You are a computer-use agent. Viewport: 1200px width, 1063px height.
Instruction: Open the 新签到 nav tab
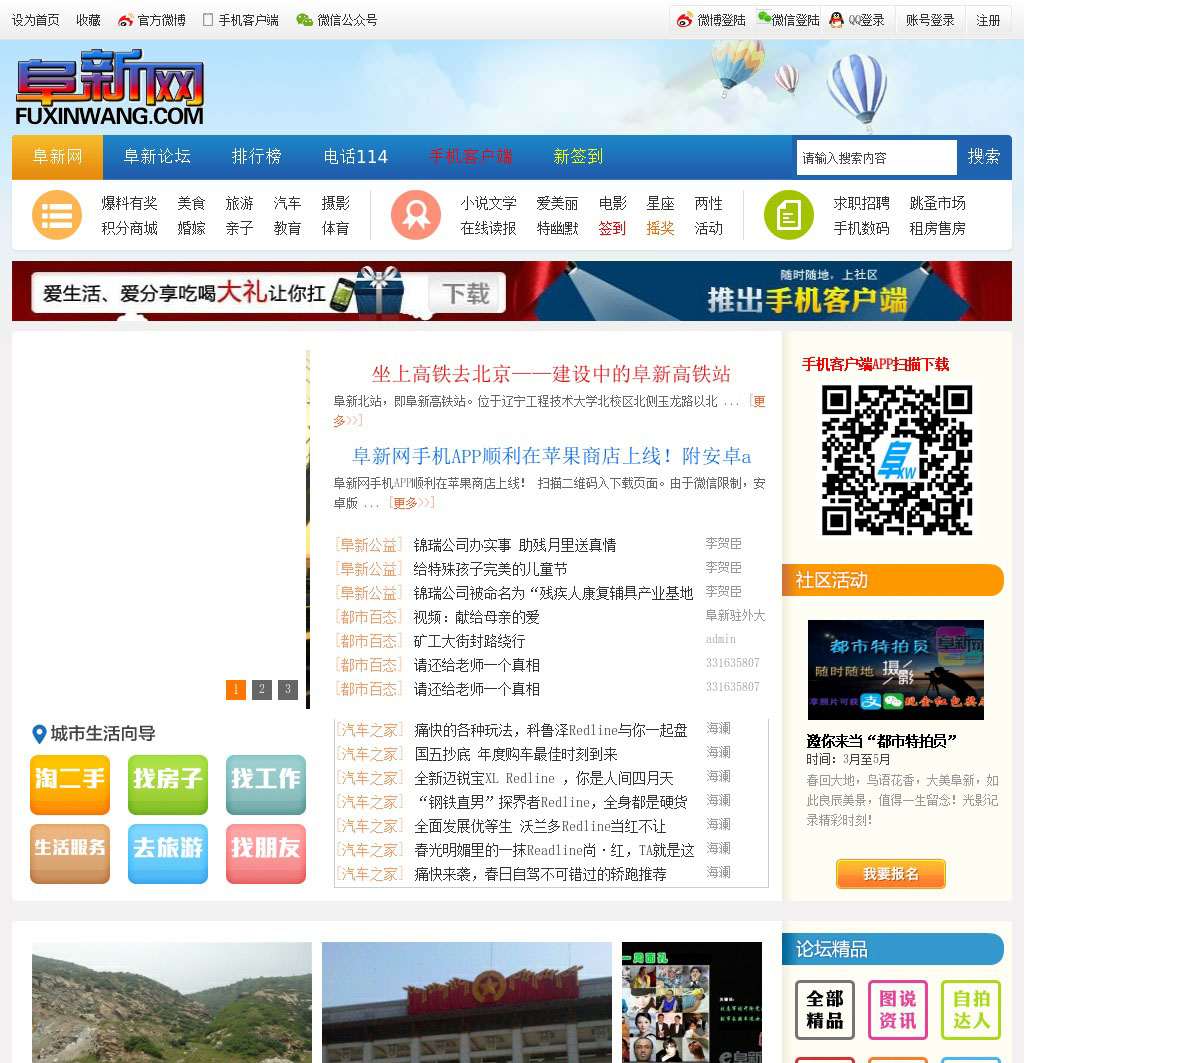click(578, 157)
